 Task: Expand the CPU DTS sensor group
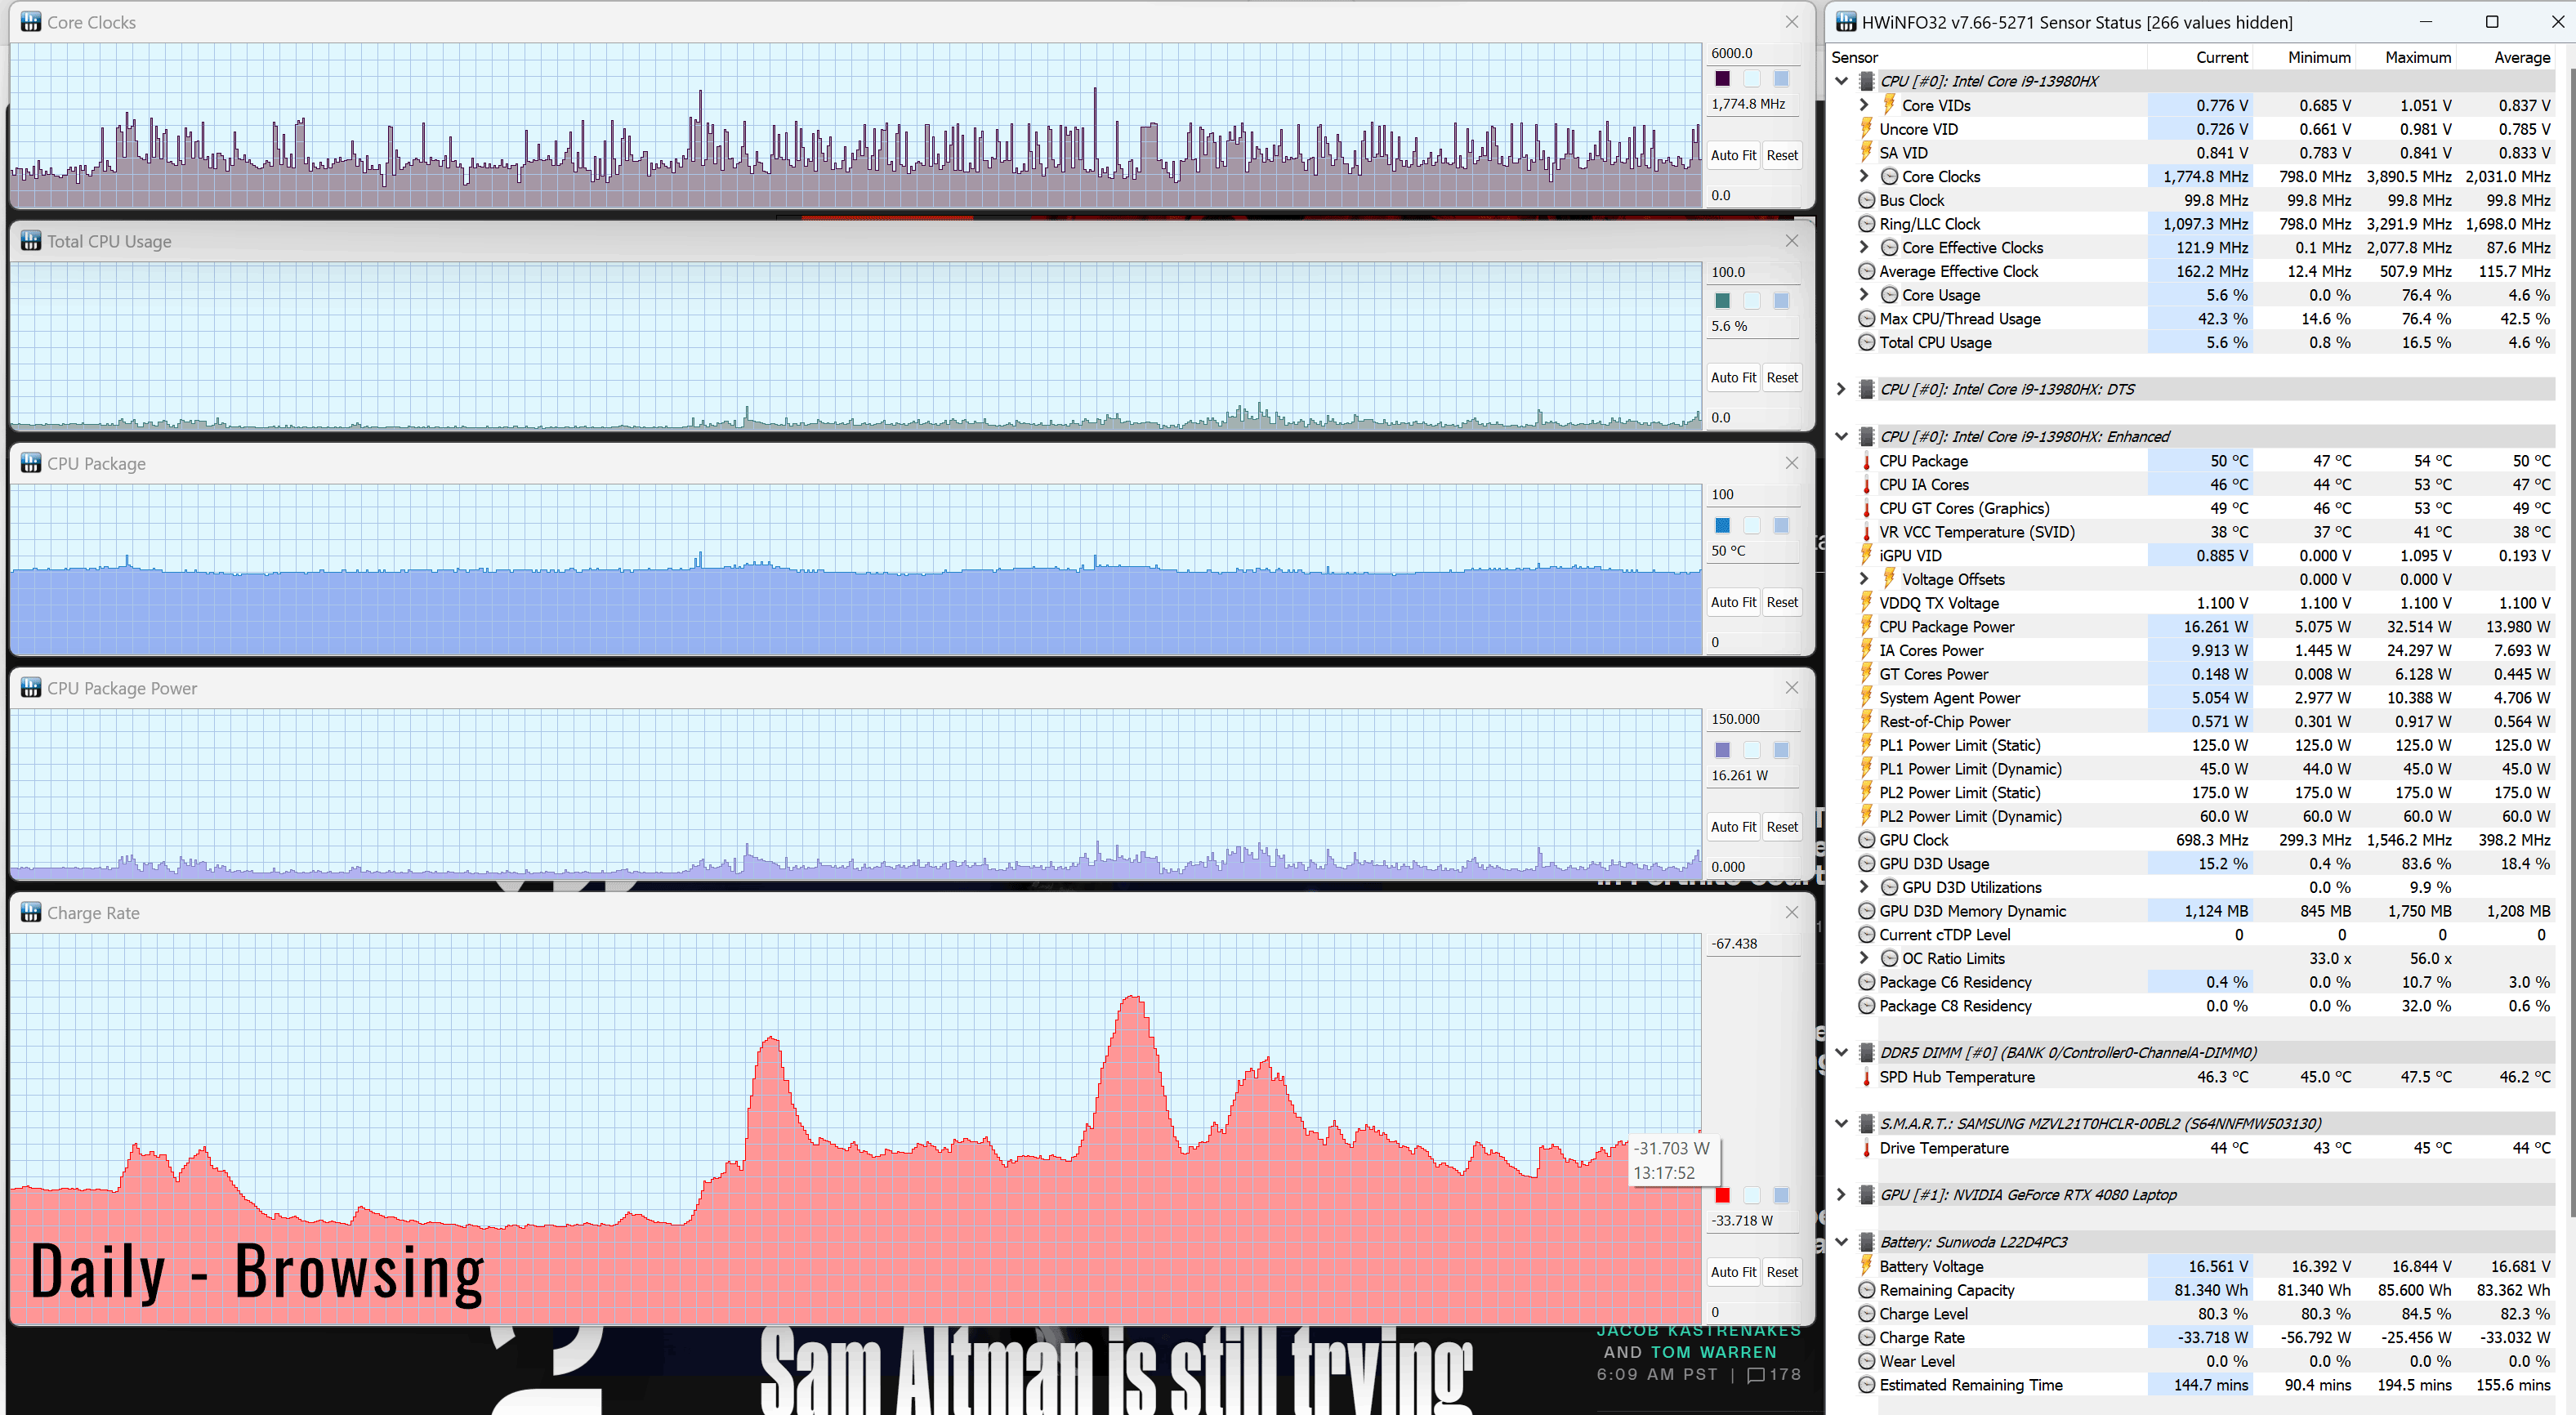pyautogui.click(x=1841, y=389)
